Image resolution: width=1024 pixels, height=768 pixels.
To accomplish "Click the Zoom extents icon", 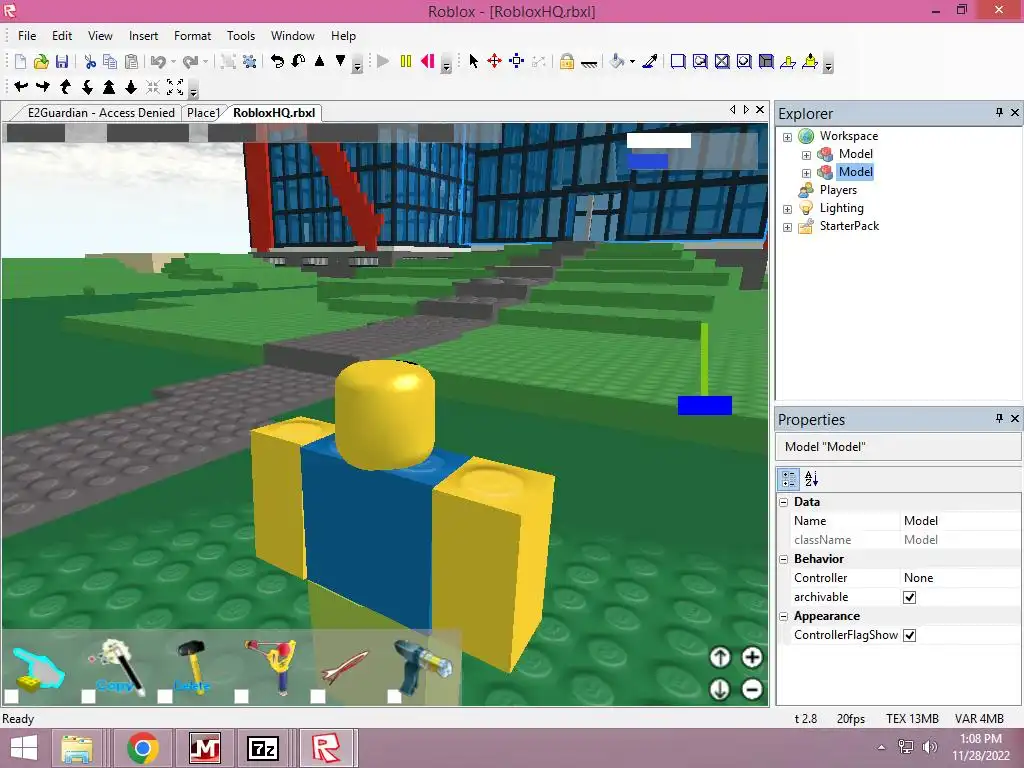I will pos(175,87).
